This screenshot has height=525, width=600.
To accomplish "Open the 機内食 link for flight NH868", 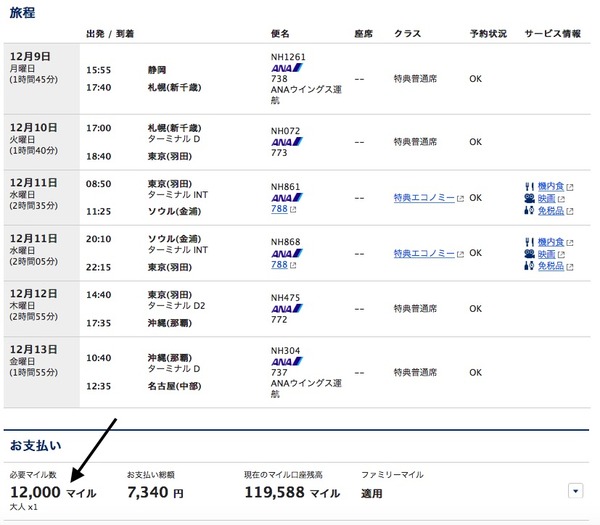I will pyautogui.click(x=551, y=242).
